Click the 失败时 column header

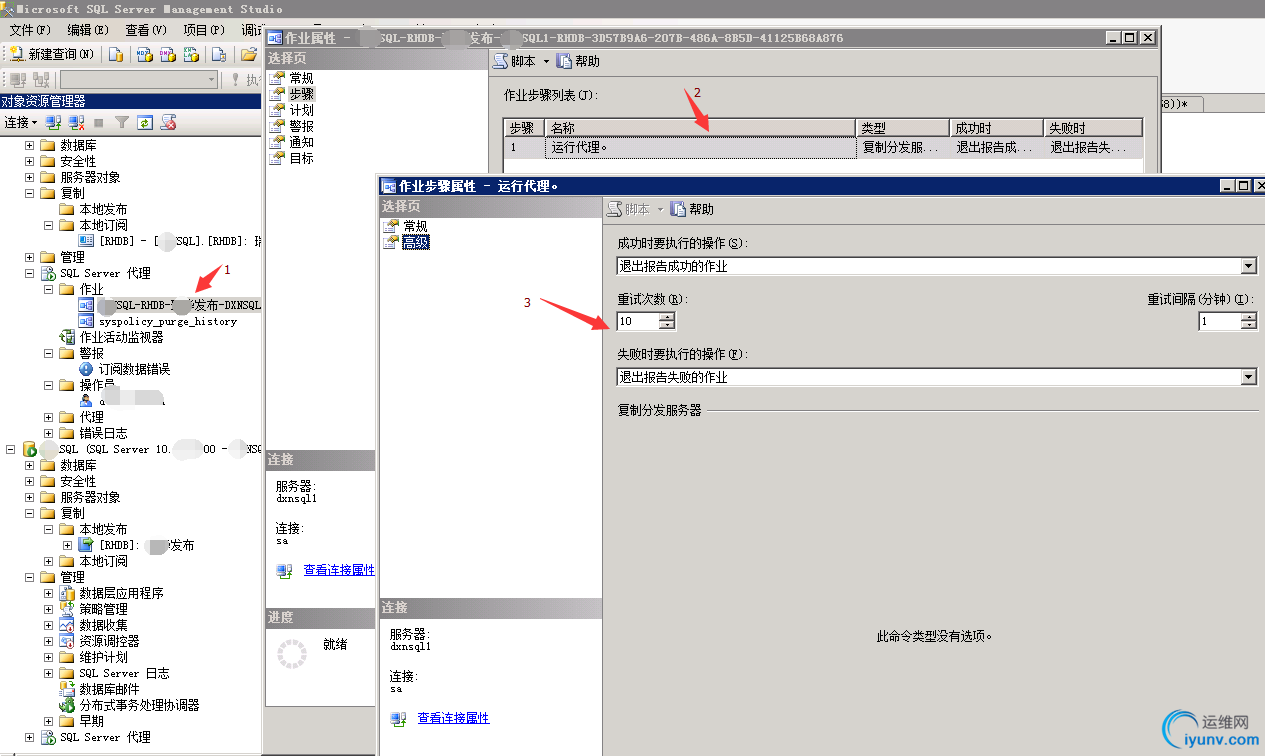coord(1092,128)
